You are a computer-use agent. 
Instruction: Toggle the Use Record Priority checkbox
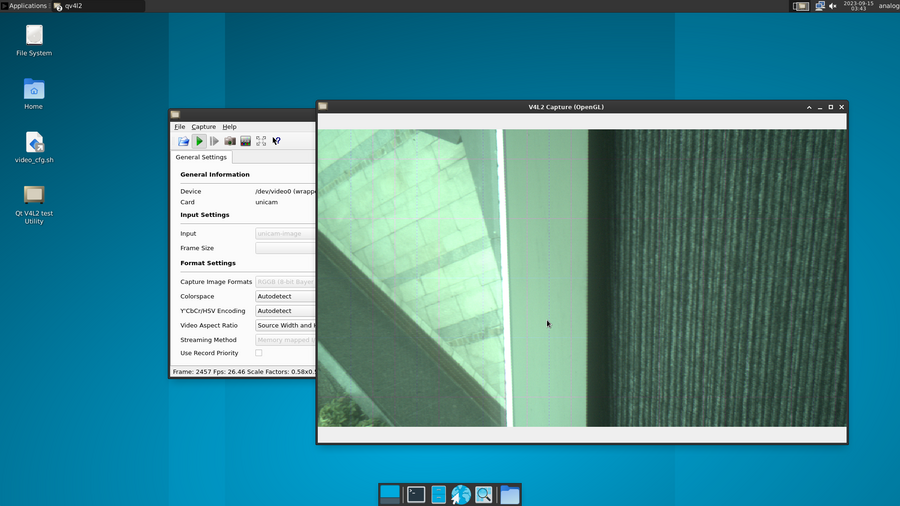[259, 353]
